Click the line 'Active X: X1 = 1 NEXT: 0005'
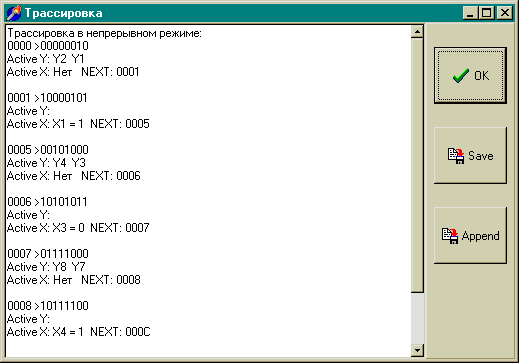This screenshot has width=519, height=363. (78, 124)
